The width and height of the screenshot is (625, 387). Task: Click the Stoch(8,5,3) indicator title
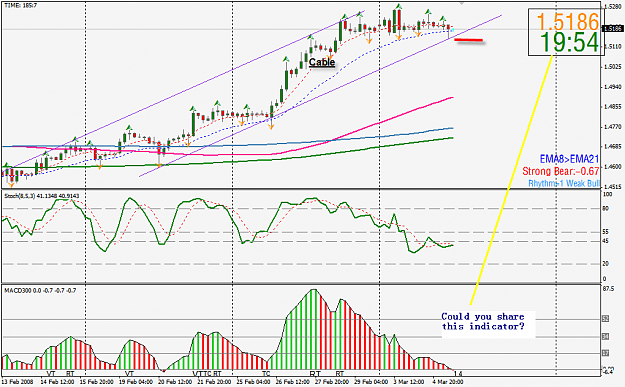pyautogui.click(x=41, y=196)
